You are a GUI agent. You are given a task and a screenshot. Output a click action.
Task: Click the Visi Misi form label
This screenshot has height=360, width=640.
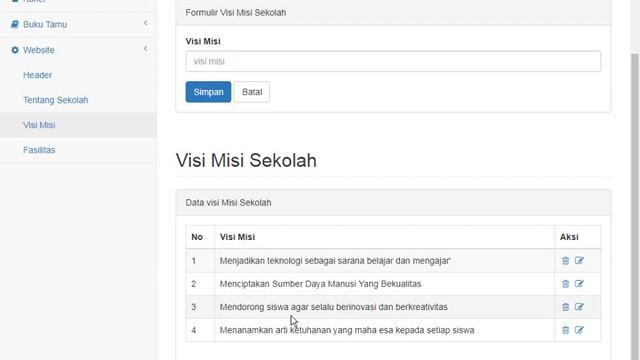(x=203, y=41)
